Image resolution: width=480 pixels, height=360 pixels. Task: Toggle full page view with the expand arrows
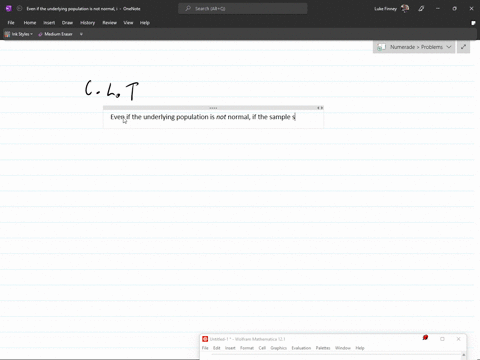(463, 47)
